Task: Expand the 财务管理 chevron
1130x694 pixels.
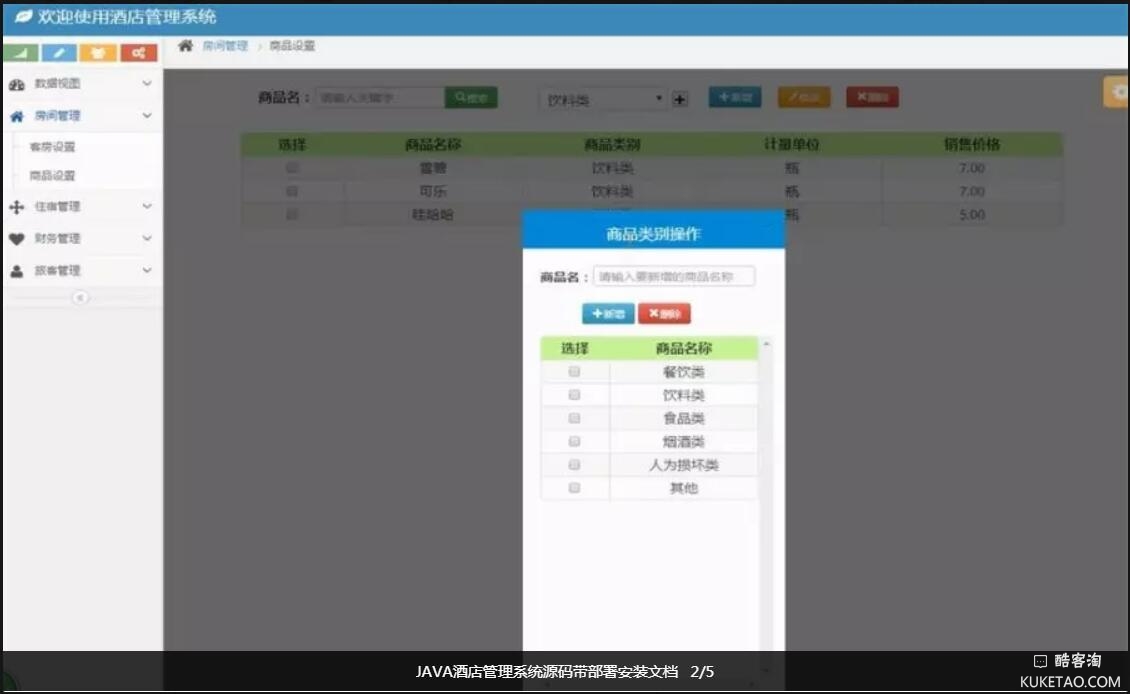Action: 147,238
